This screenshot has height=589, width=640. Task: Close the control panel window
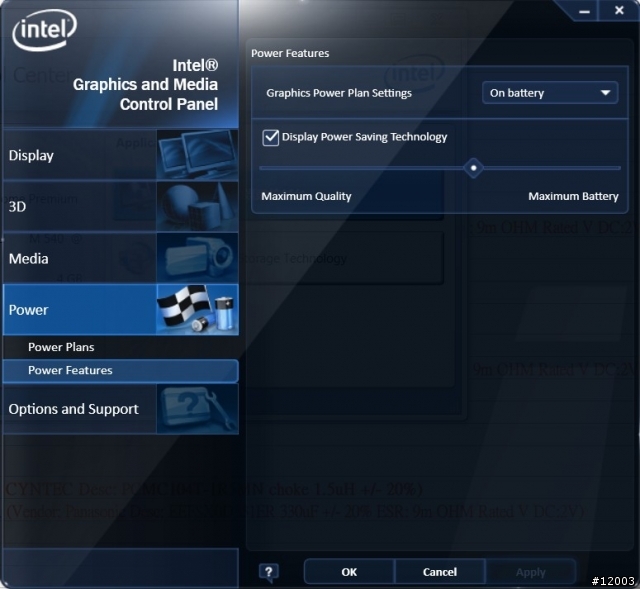619,11
